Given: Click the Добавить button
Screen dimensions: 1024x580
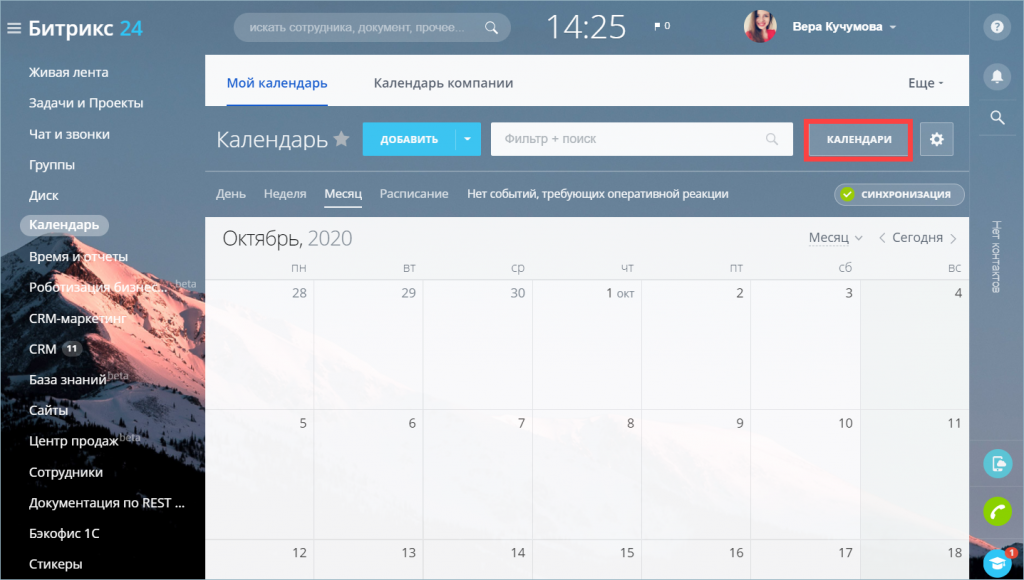Looking at the screenshot, I should click(x=409, y=140).
